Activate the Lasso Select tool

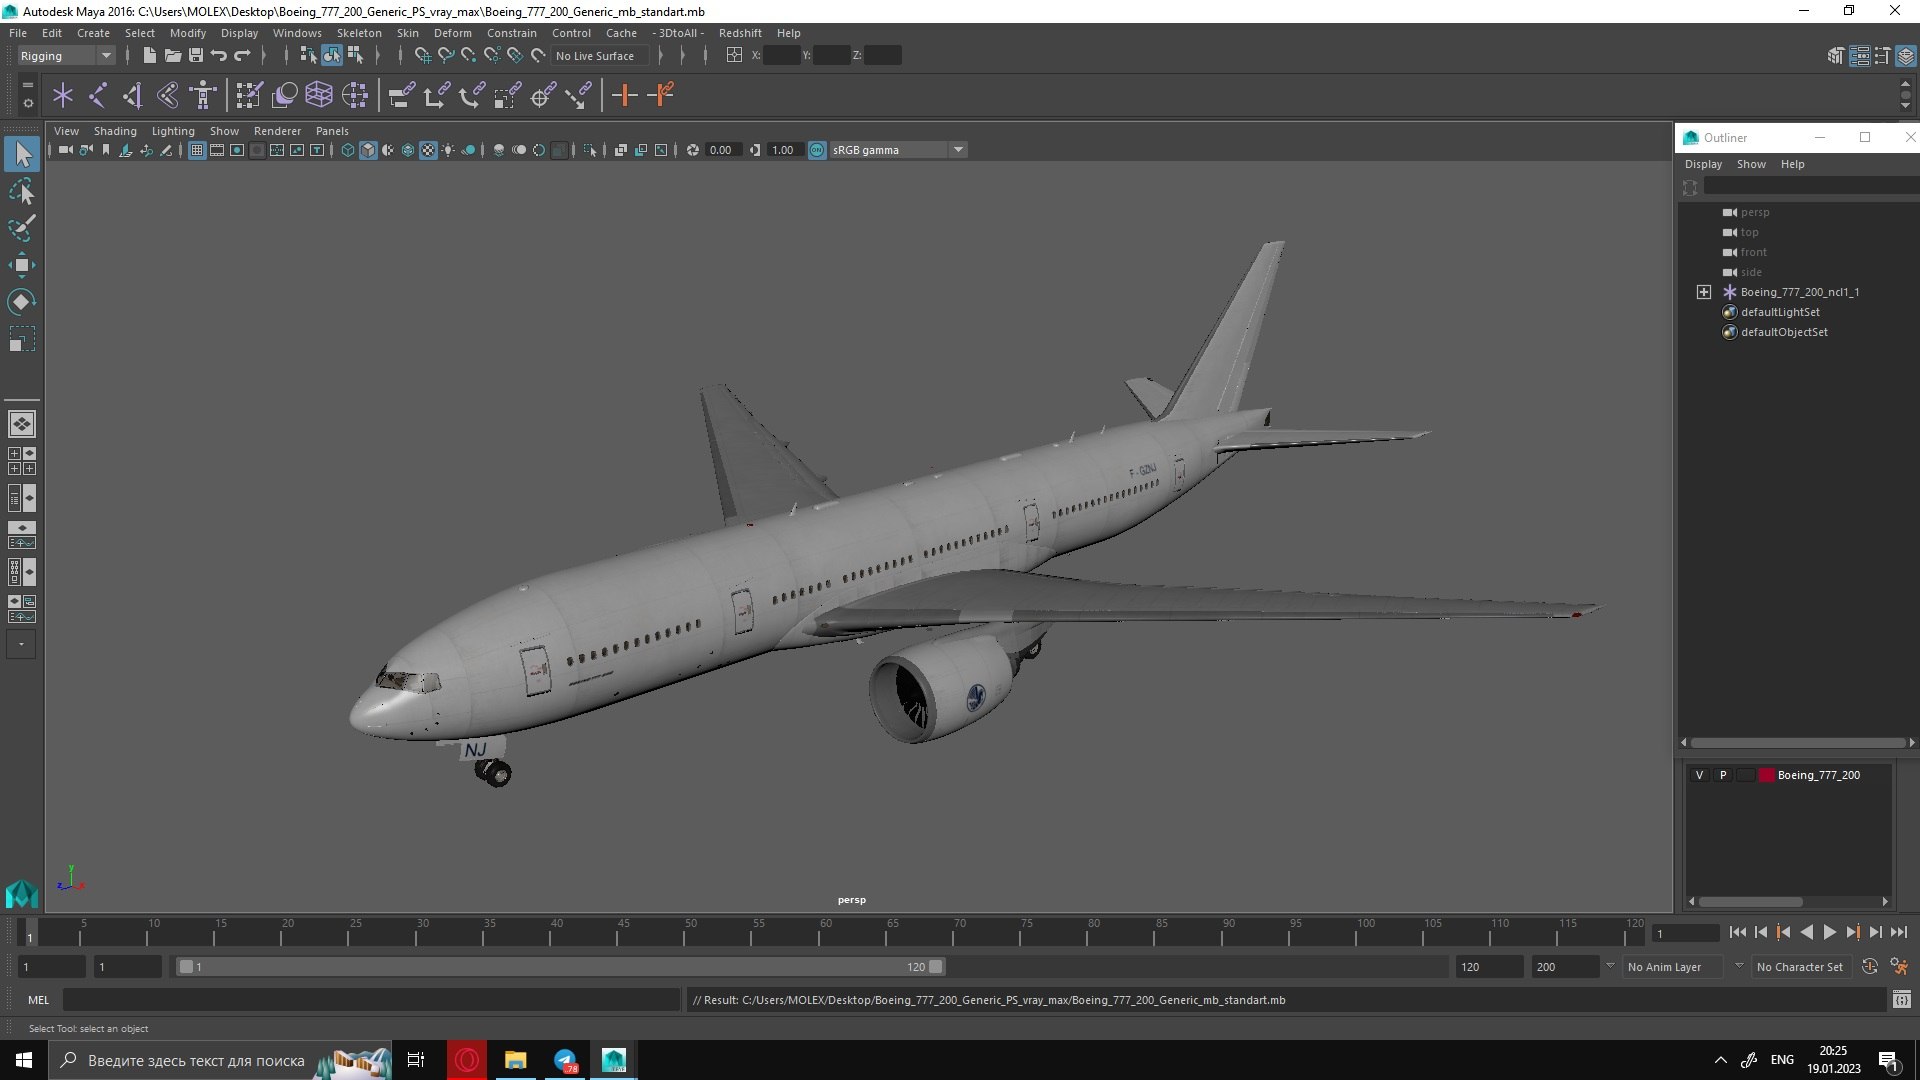coord(21,191)
